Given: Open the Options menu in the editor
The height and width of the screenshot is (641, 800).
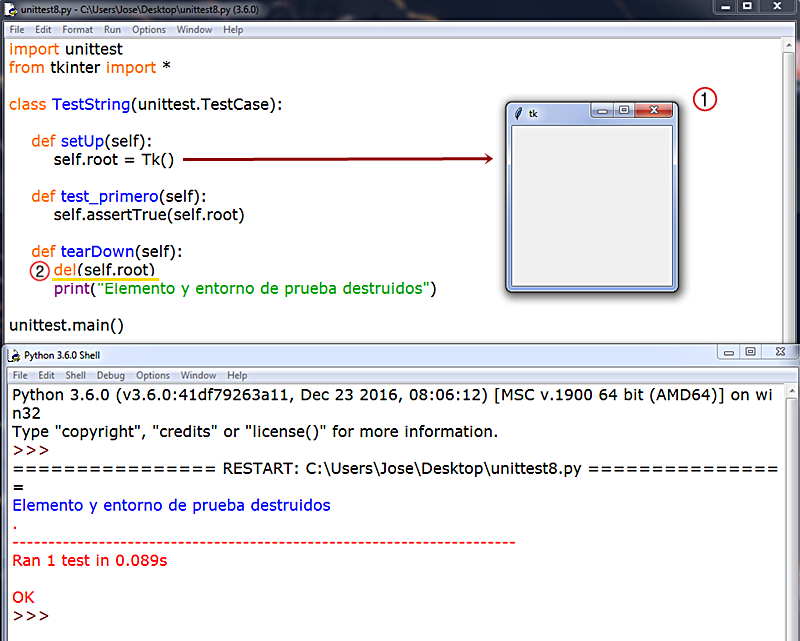Looking at the screenshot, I should click(148, 29).
